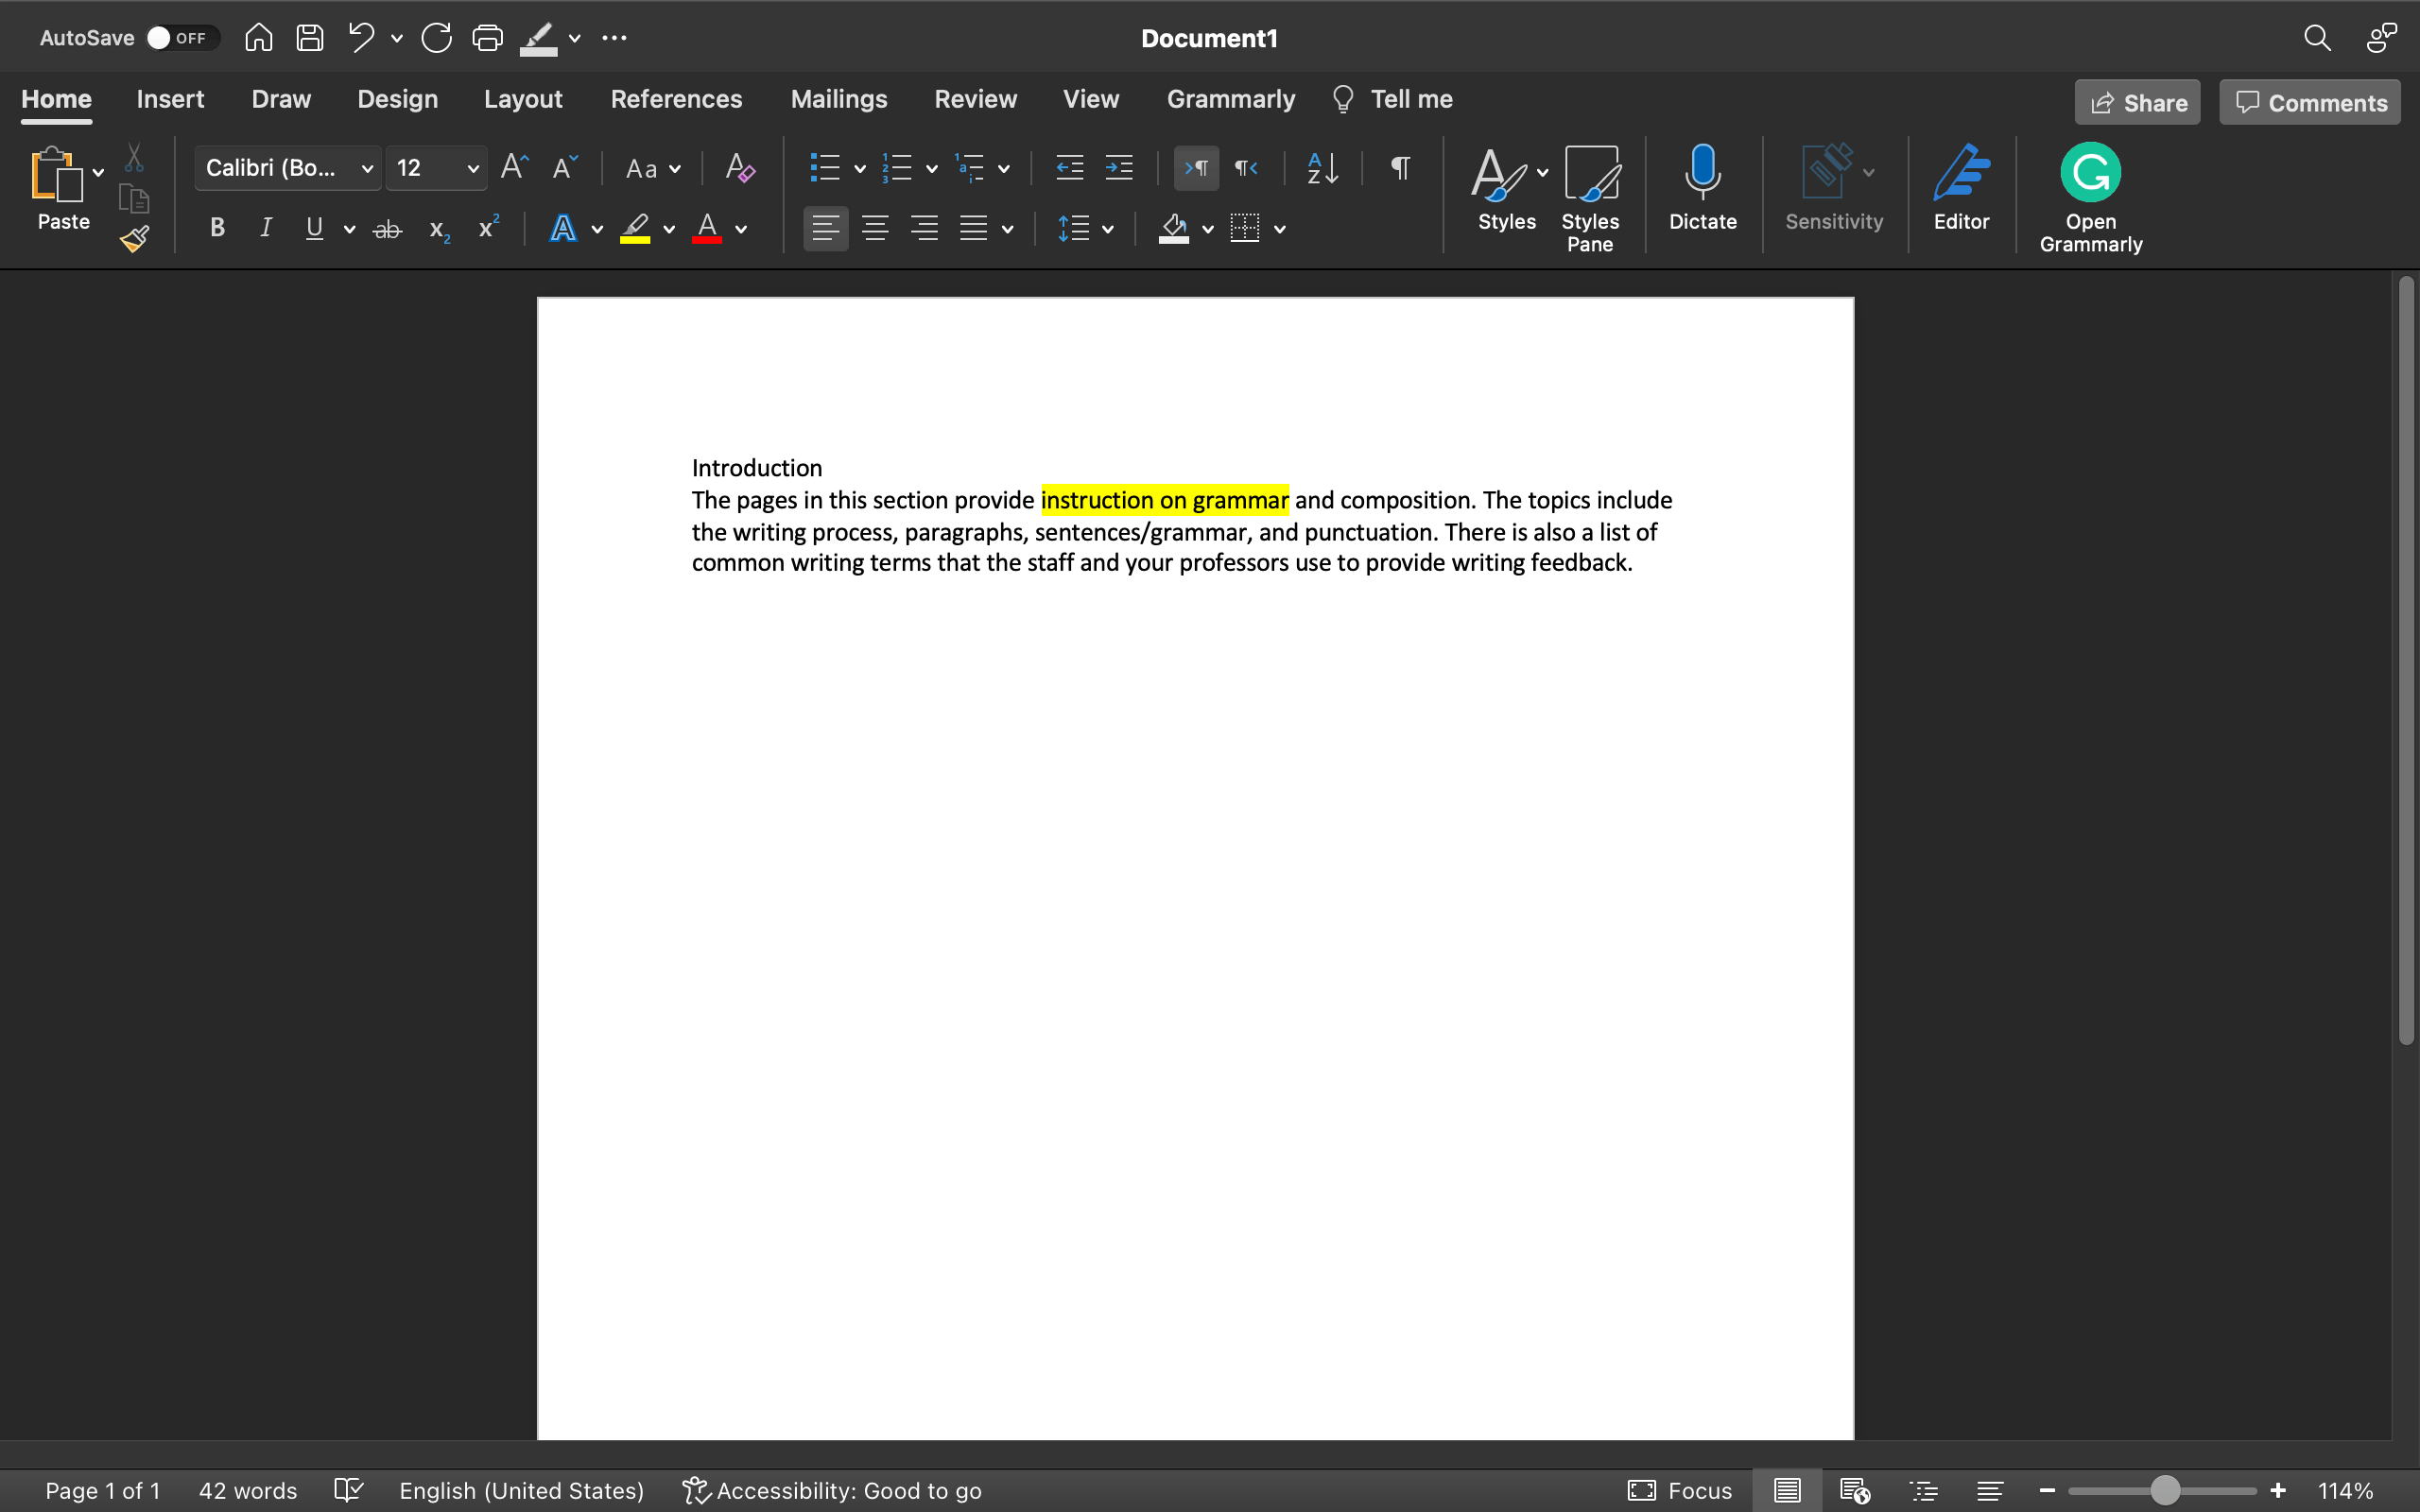Set right-to-left text direction
The width and height of the screenshot is (2420, 1512).
click(1245, 167)
